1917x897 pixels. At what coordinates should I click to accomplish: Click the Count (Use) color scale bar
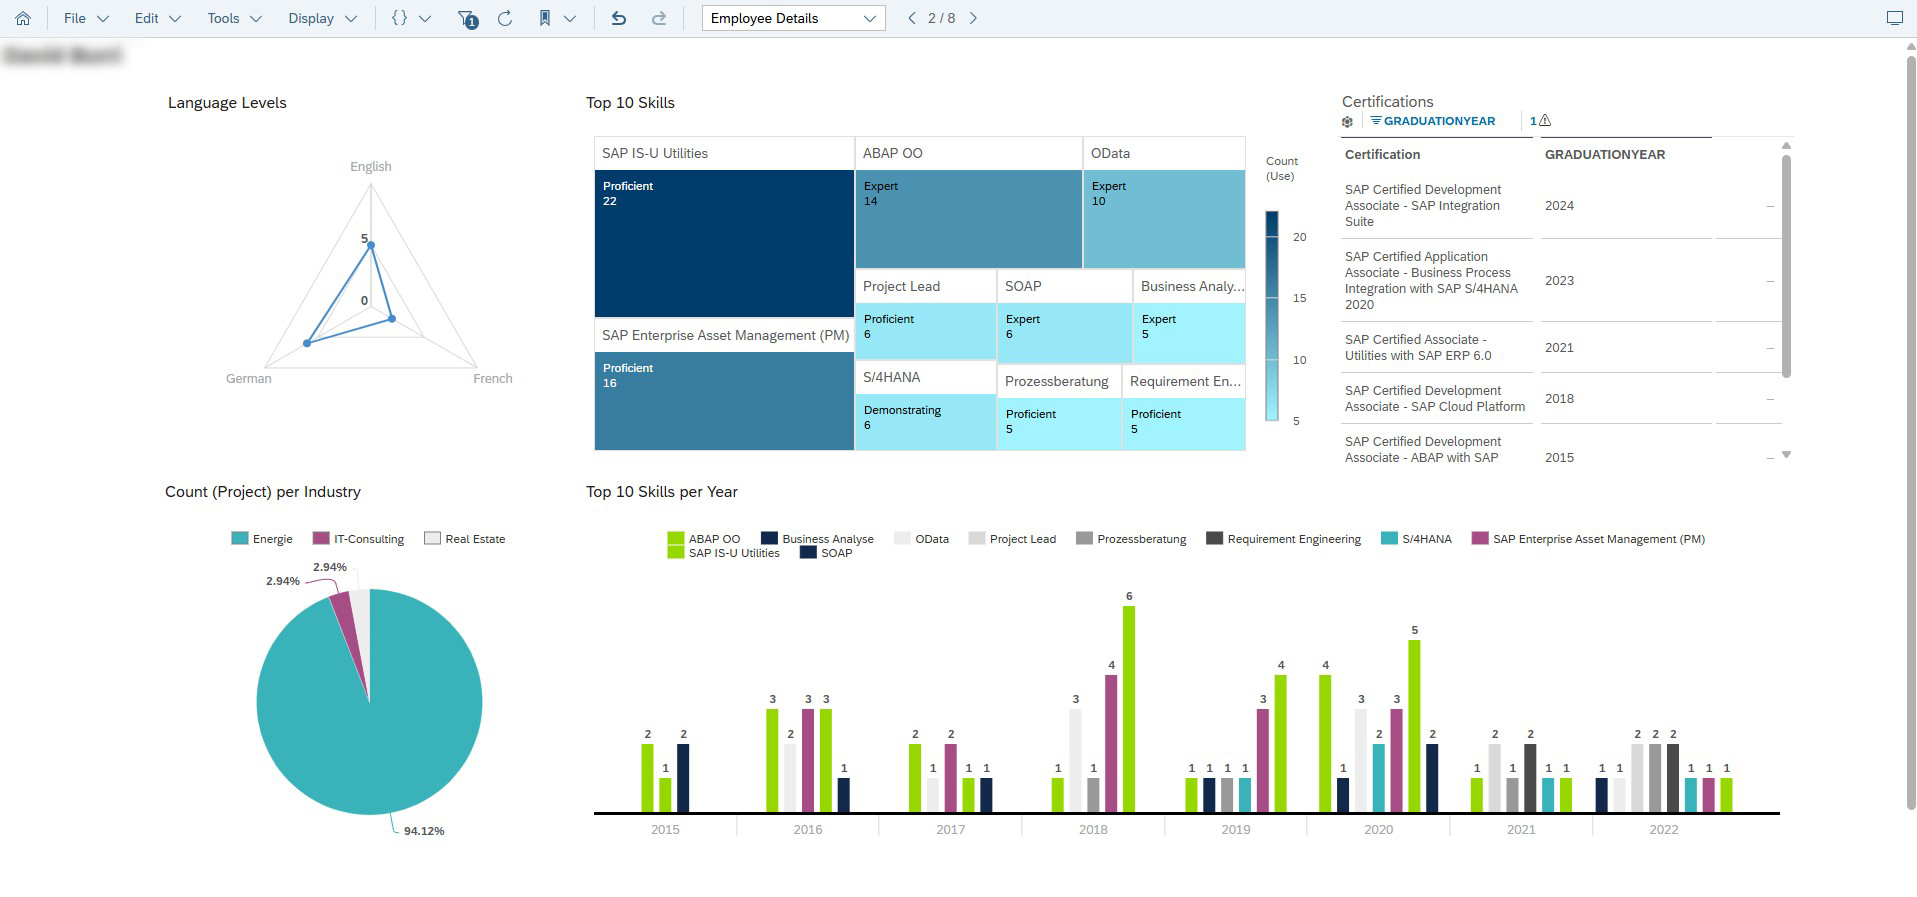[x=1272, y=315]
